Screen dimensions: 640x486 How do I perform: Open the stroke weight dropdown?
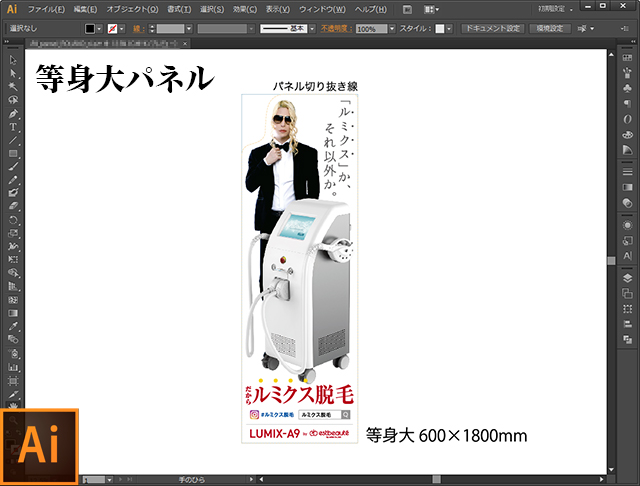point(189,29)
